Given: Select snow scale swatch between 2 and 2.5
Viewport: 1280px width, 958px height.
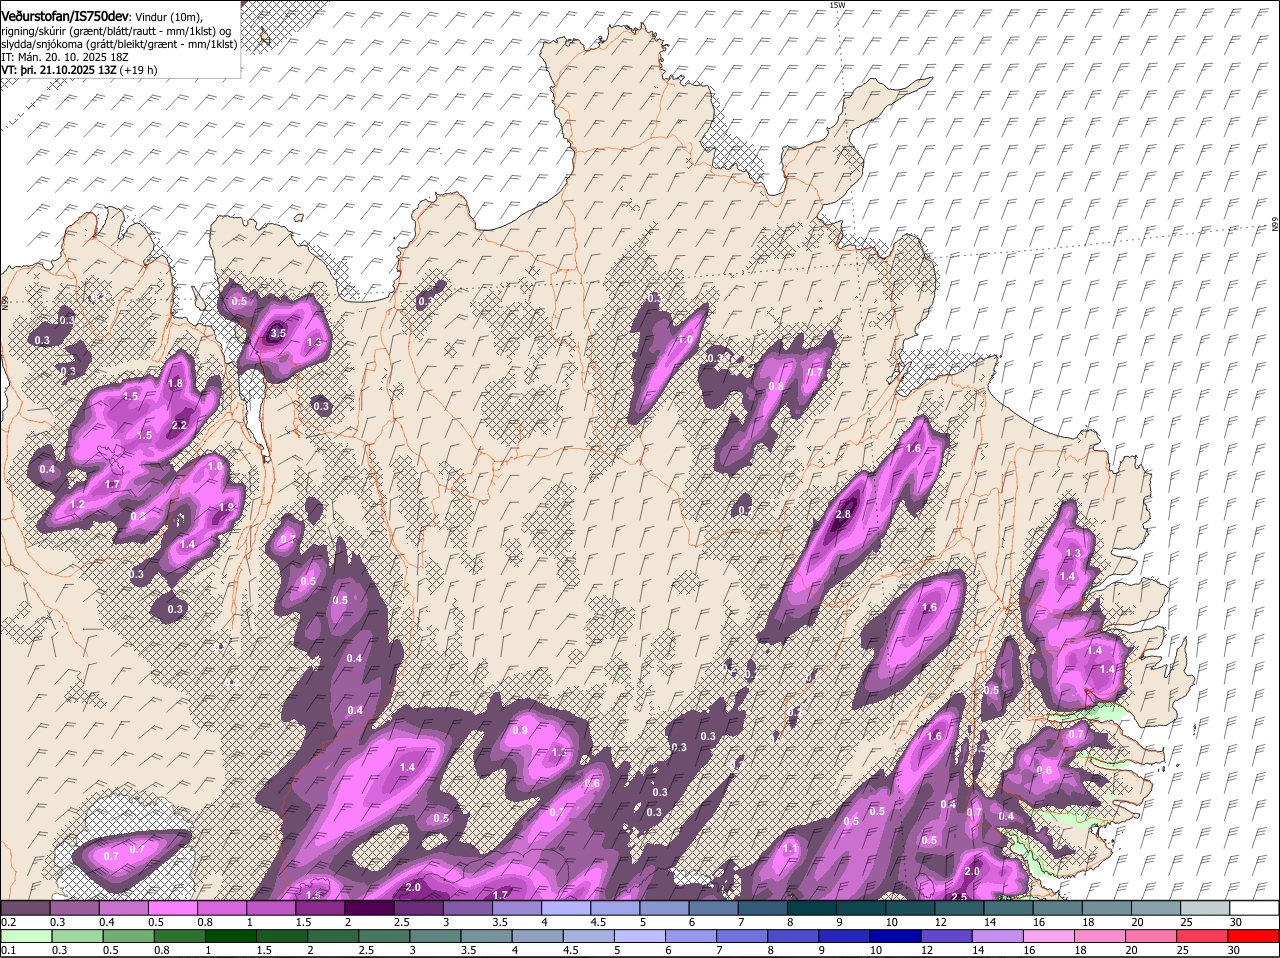Looking at the screenshot, I should (x=369, y=908).
